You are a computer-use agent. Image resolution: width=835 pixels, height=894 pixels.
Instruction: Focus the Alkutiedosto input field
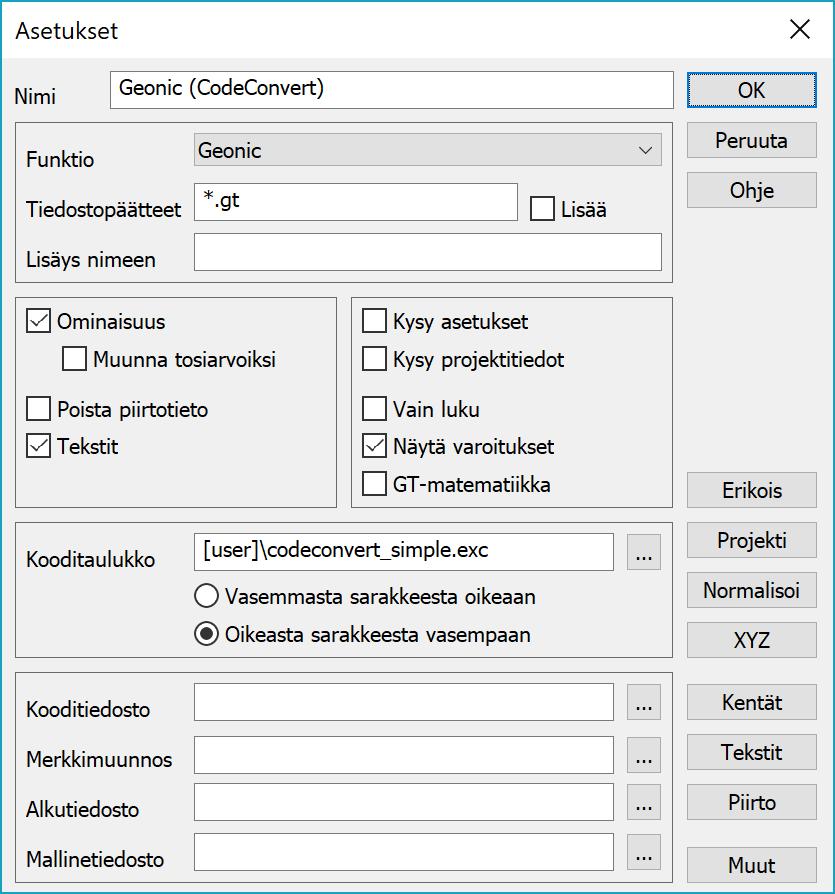404,802
